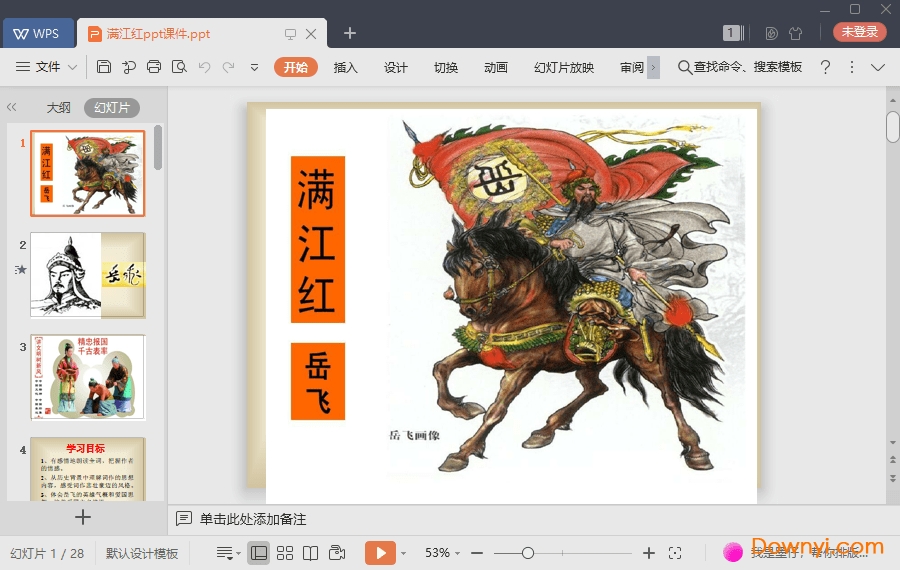
Task: Click the 幻灯片 1 / 28 status text
Action: point(47,553)
